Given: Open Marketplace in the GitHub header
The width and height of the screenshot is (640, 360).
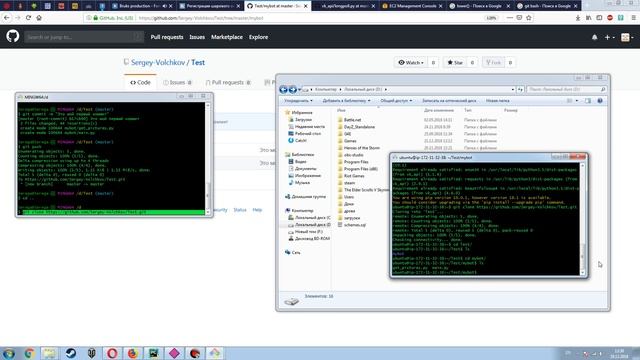Looking at the screenshot, I should [227, 37].
